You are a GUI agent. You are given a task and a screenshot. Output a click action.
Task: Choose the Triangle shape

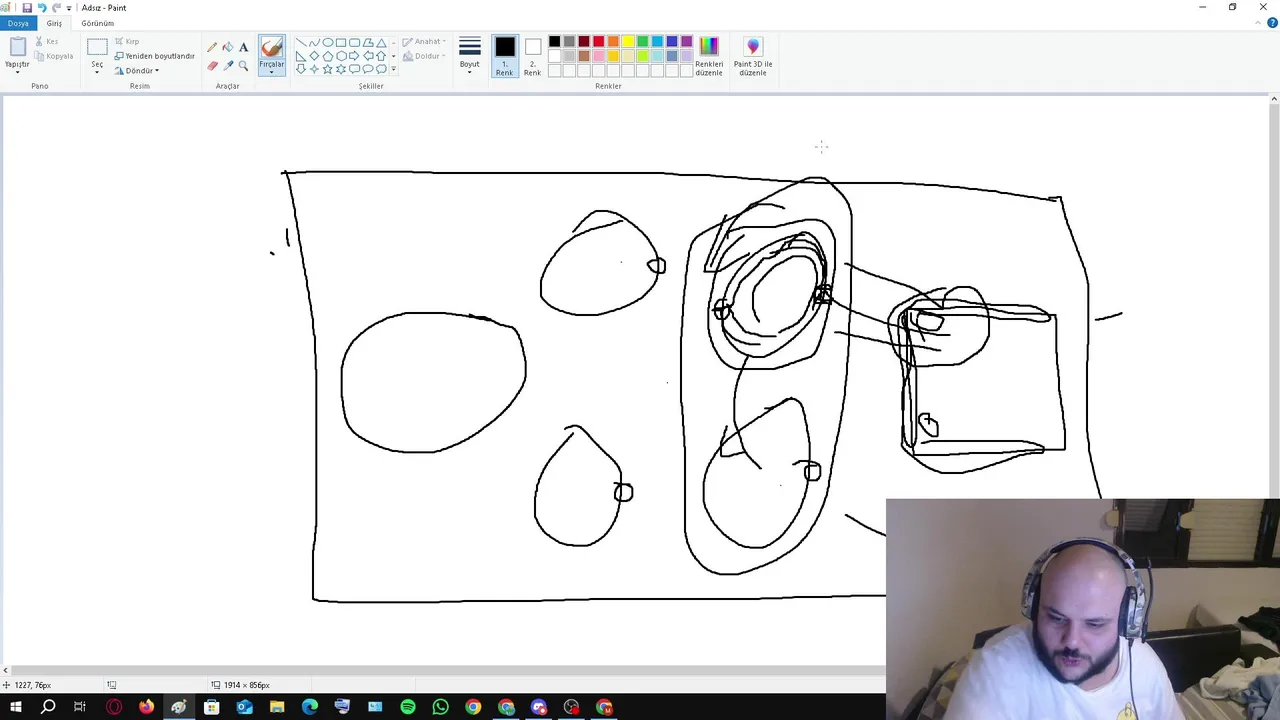pyautogui.click(x=381, y=42)
